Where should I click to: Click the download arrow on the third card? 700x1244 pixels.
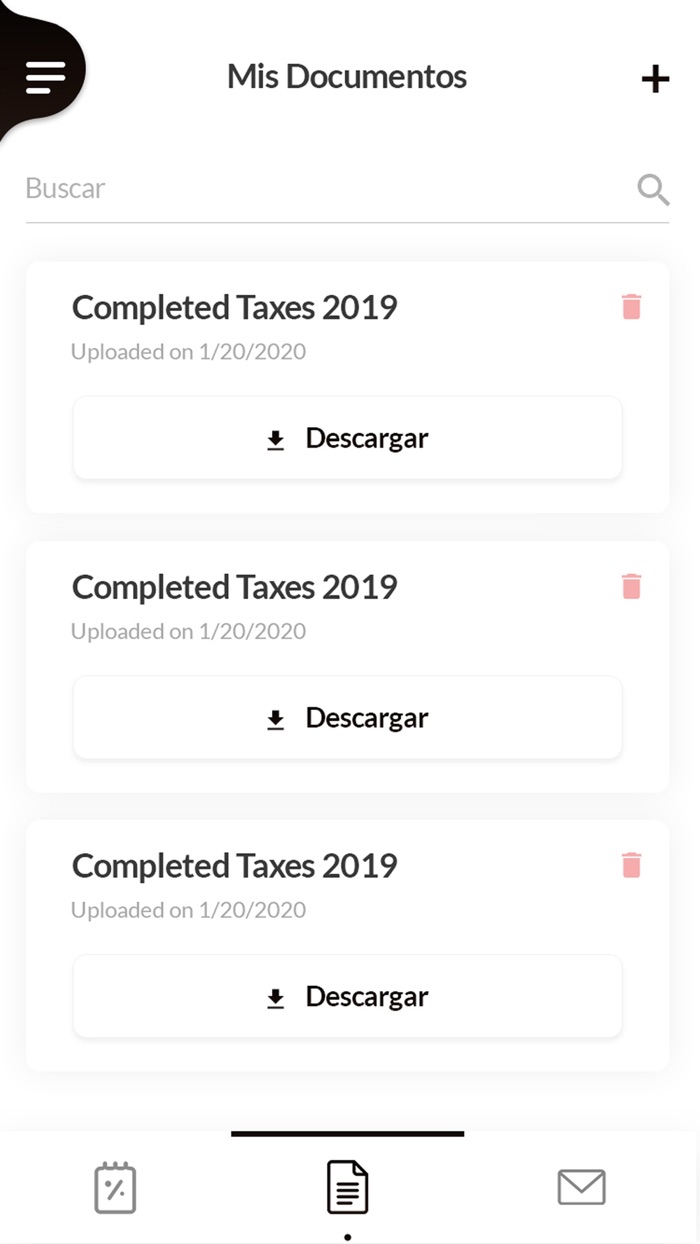click(x=274, y=996)
